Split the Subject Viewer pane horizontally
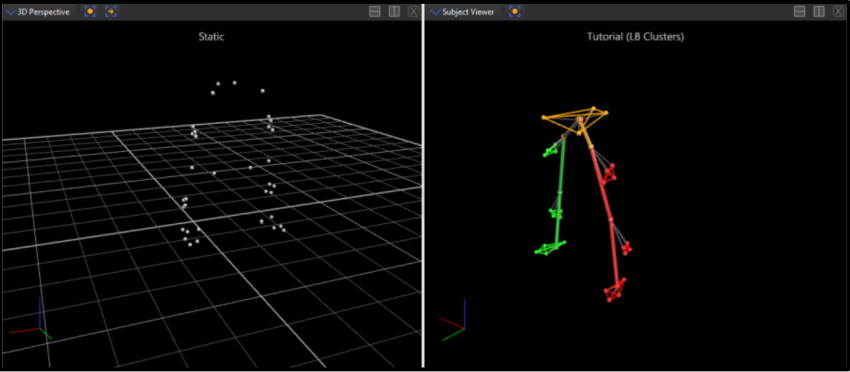 799,11
